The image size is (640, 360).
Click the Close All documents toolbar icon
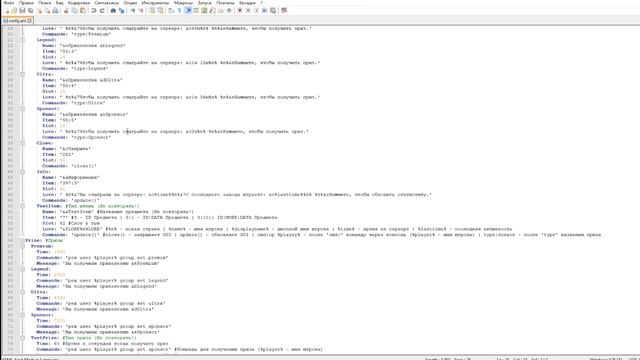(x=47, y=10)
